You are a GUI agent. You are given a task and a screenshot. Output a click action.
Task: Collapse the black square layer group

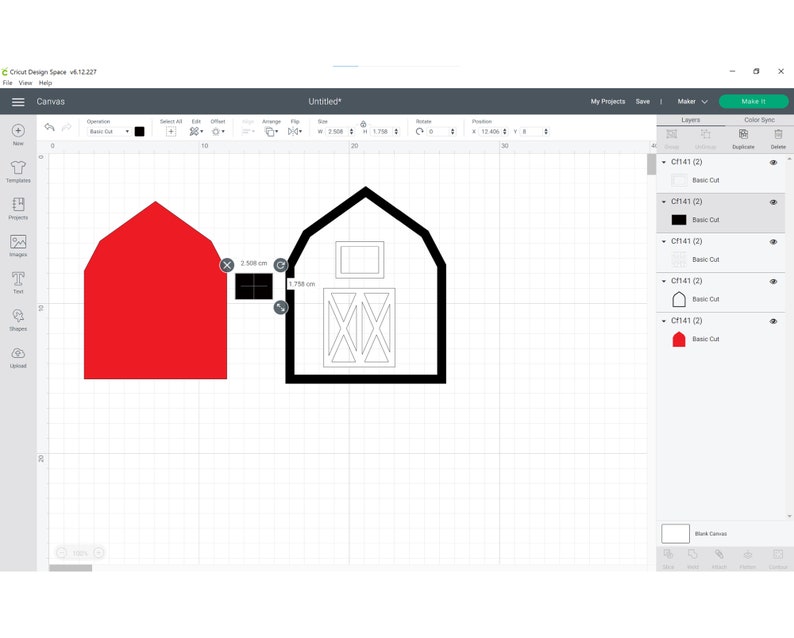point(664,202)
